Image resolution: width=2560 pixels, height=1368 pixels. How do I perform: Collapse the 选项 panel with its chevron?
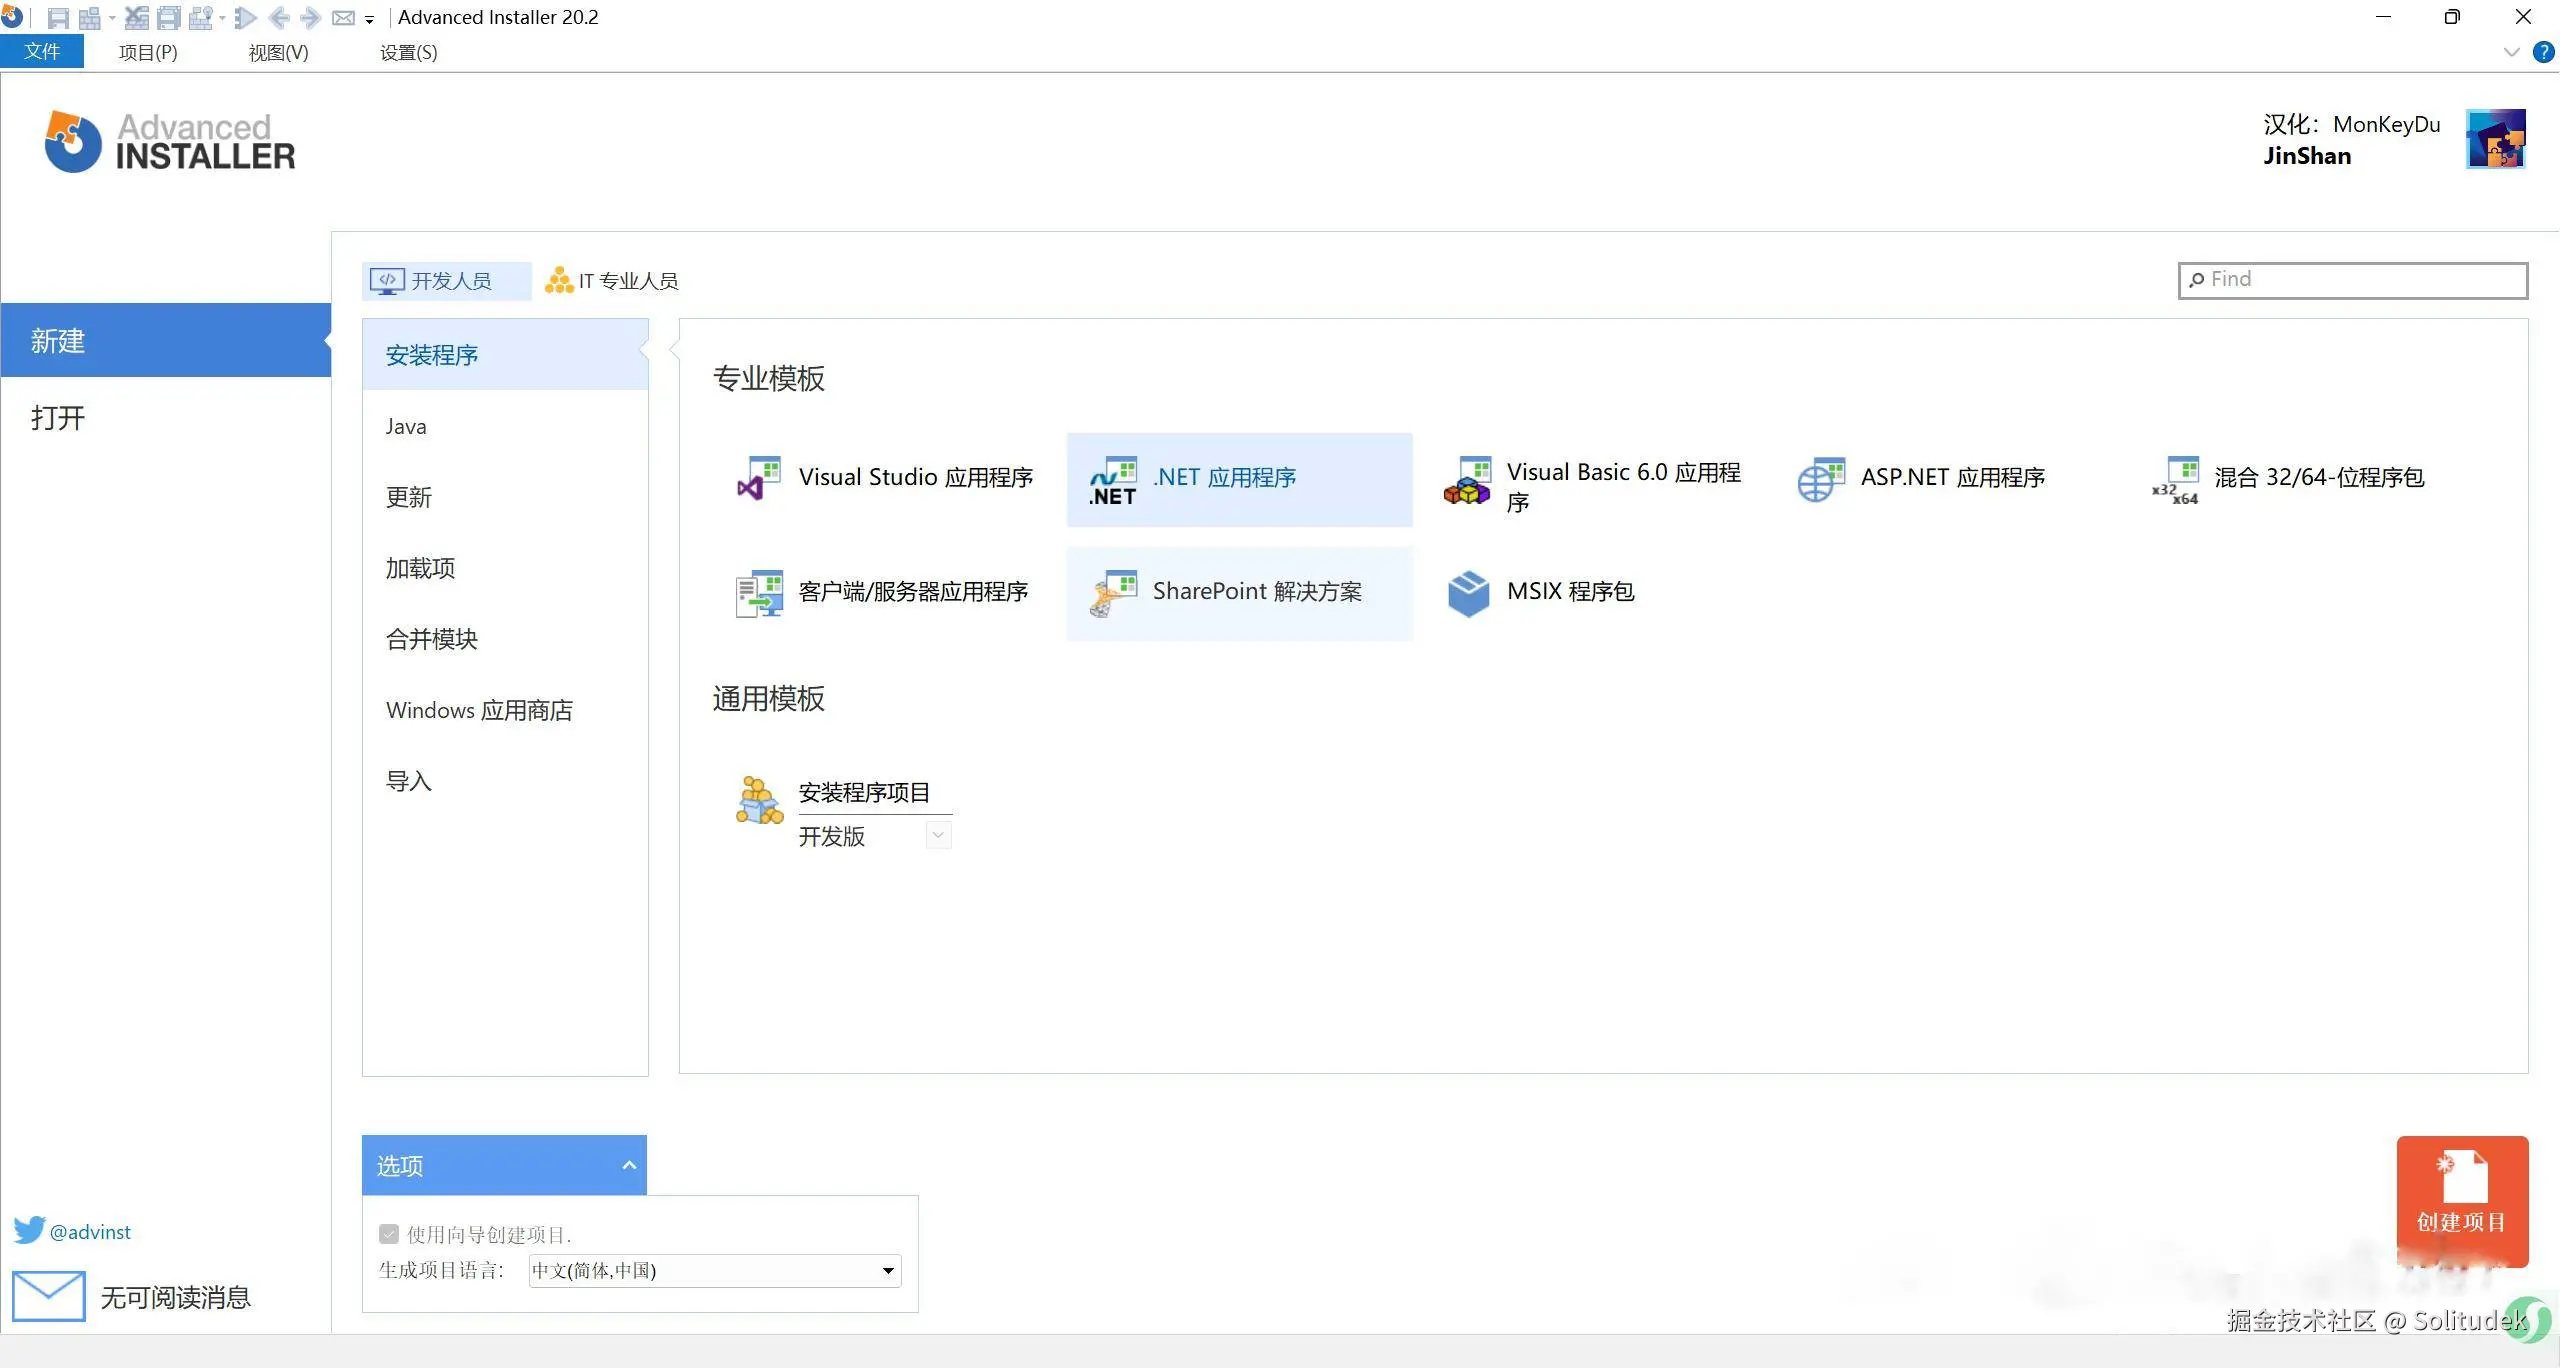coord(629,1165)
